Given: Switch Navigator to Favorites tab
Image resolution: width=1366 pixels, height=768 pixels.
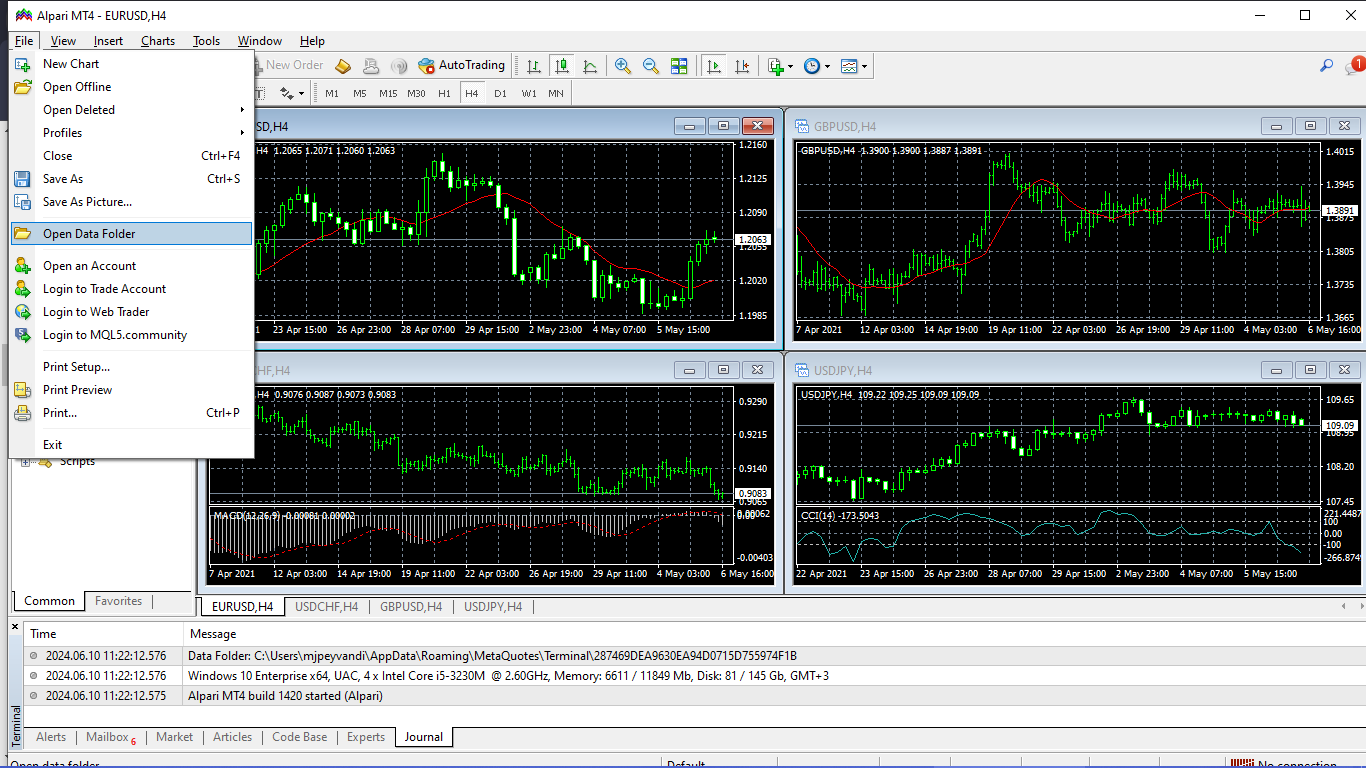Looking at the screenshot, I should click(x=119, y=601).
